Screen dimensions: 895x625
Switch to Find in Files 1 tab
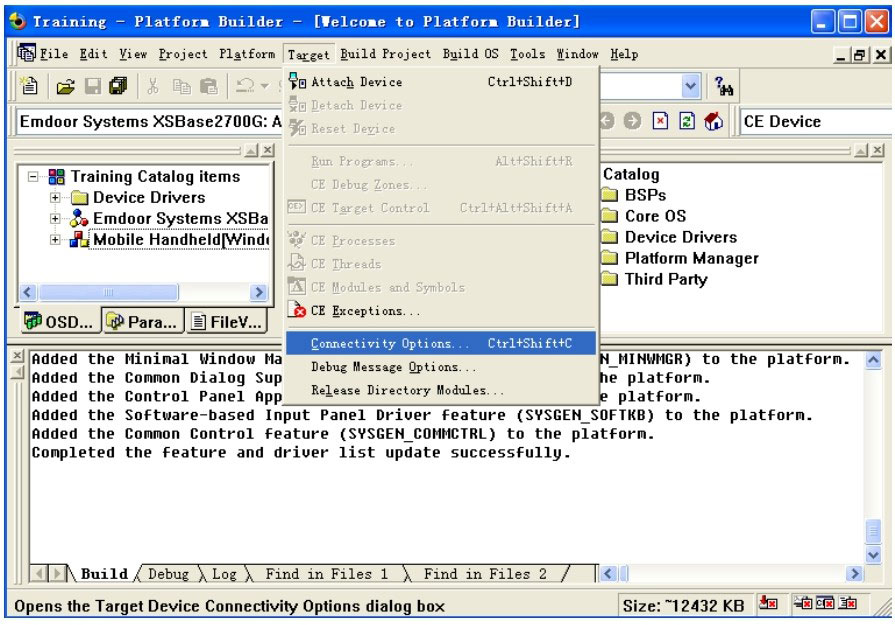tap(326, 574)
